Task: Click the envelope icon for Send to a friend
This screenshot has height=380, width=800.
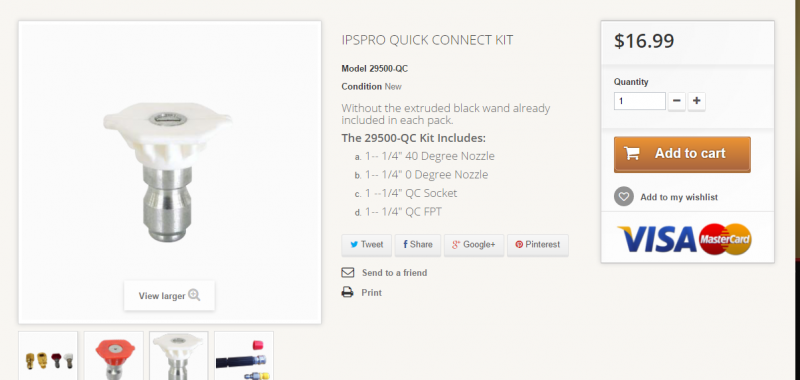Action: (x=347, y=272)
